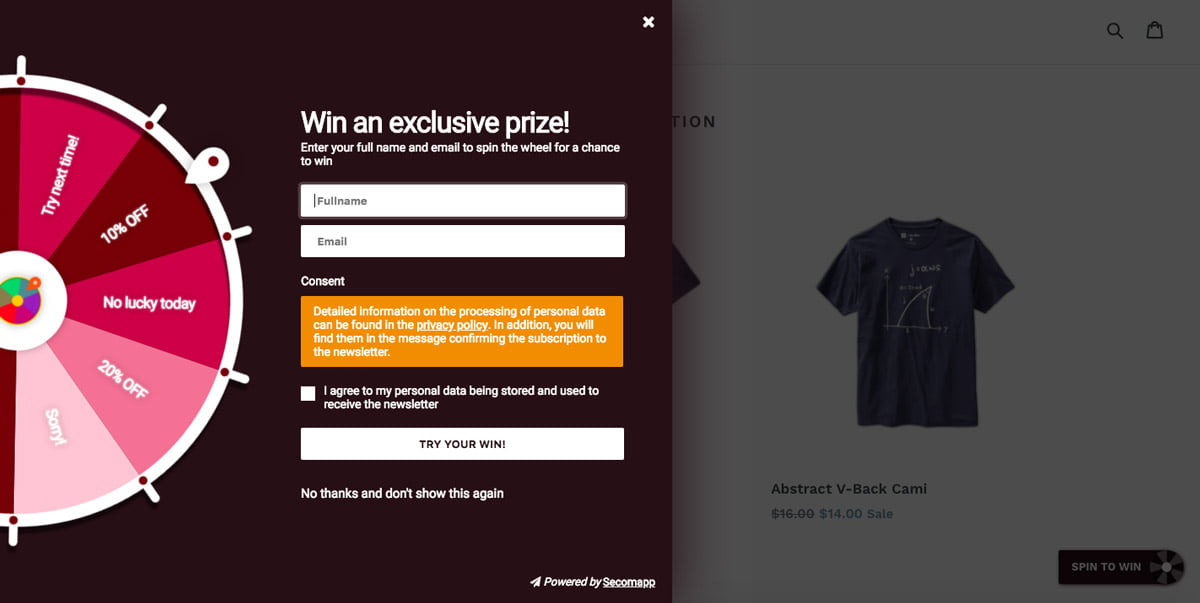Focus the Fullname input field

[x=463, y=200]
